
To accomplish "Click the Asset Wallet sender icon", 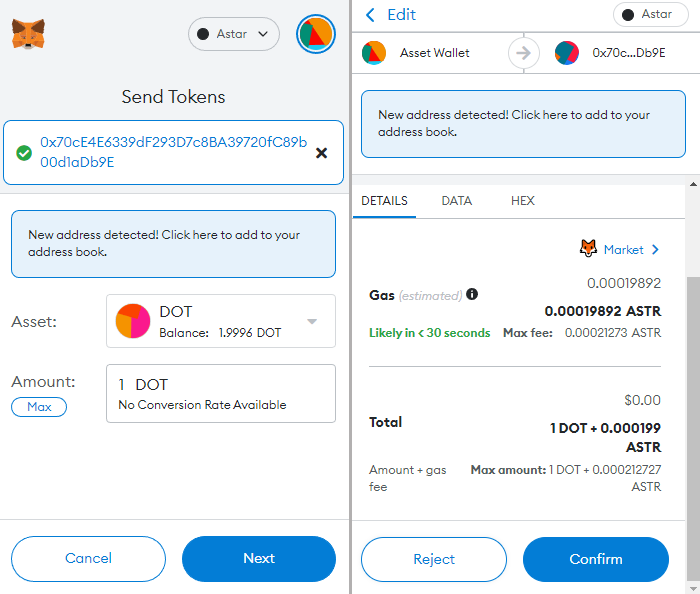I will click(x=374, y=52).
